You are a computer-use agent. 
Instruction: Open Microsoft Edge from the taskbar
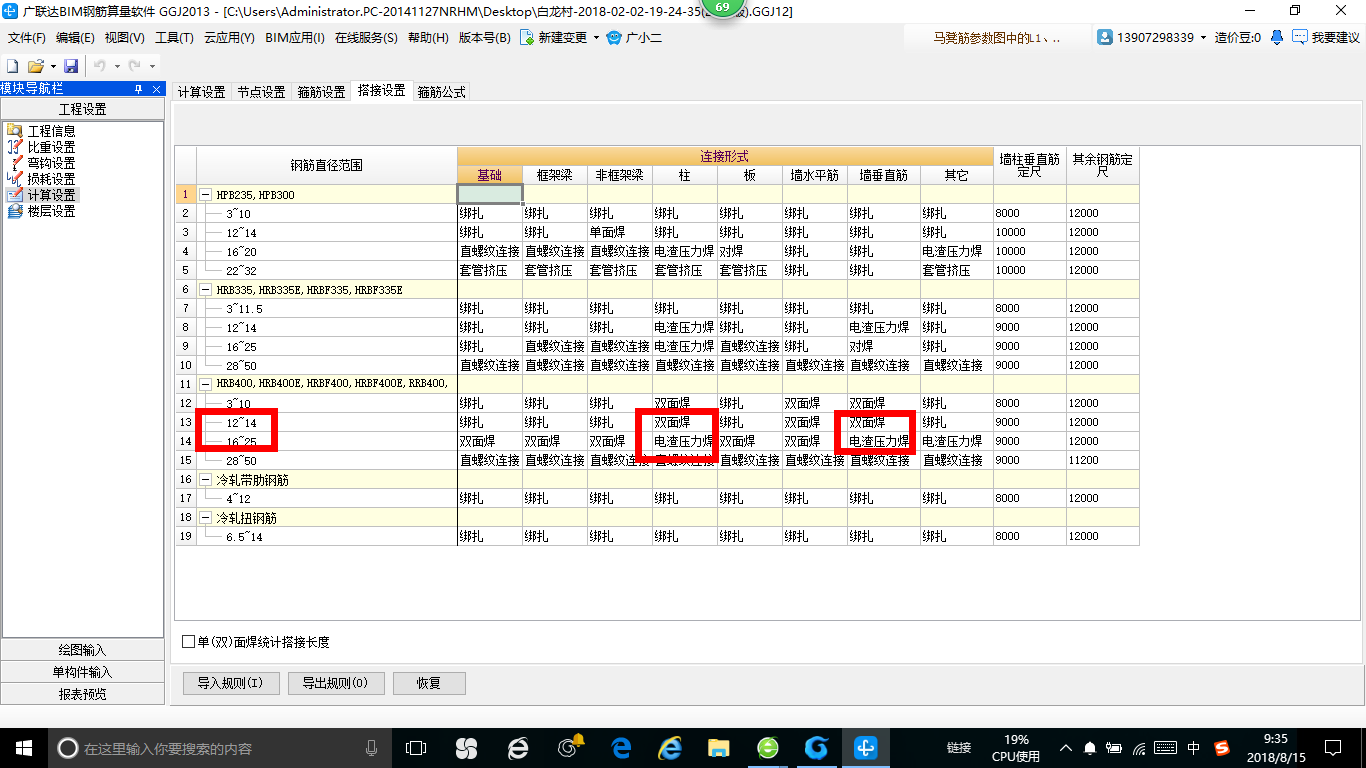(620, 747)
